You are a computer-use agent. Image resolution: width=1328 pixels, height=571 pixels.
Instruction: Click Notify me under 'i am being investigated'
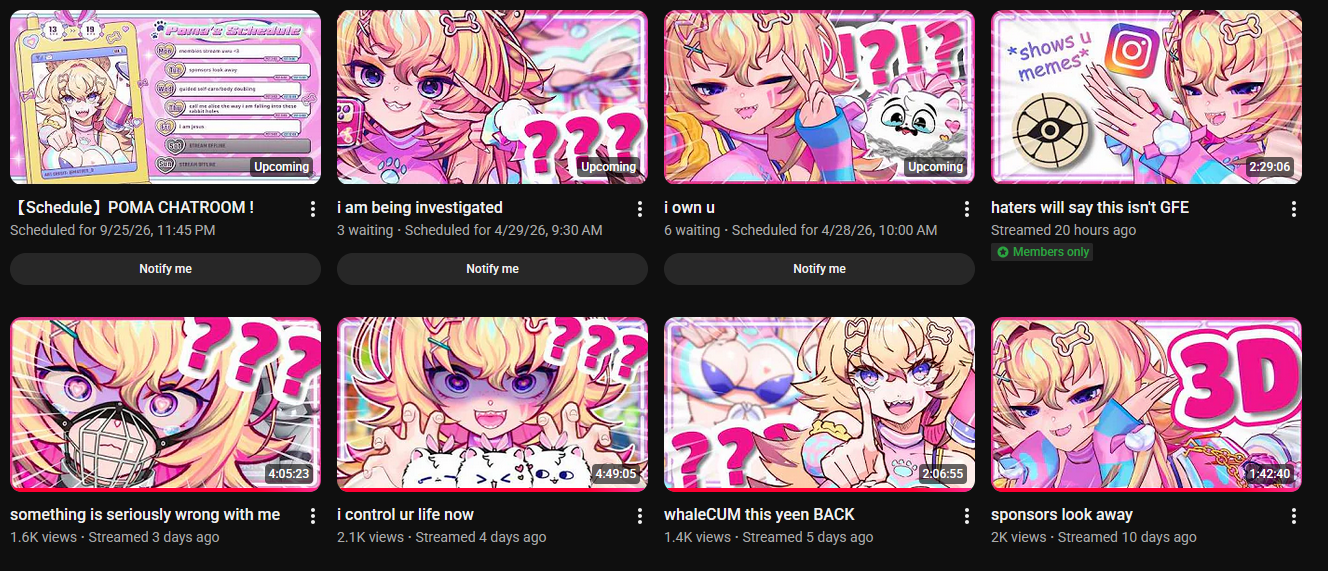(492, 269)
